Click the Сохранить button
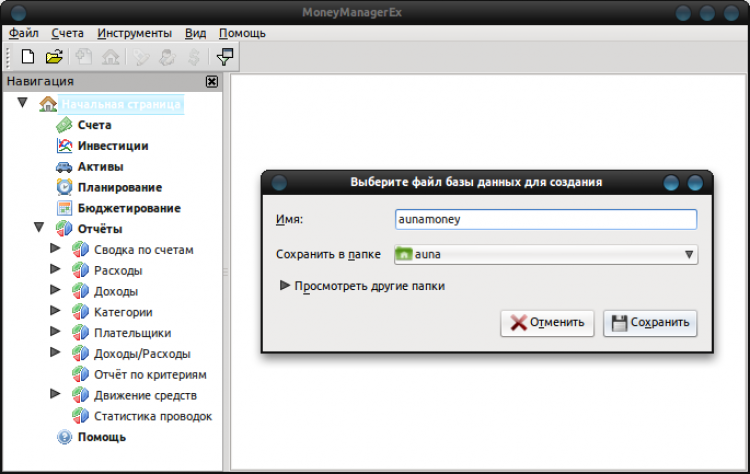 650,323
